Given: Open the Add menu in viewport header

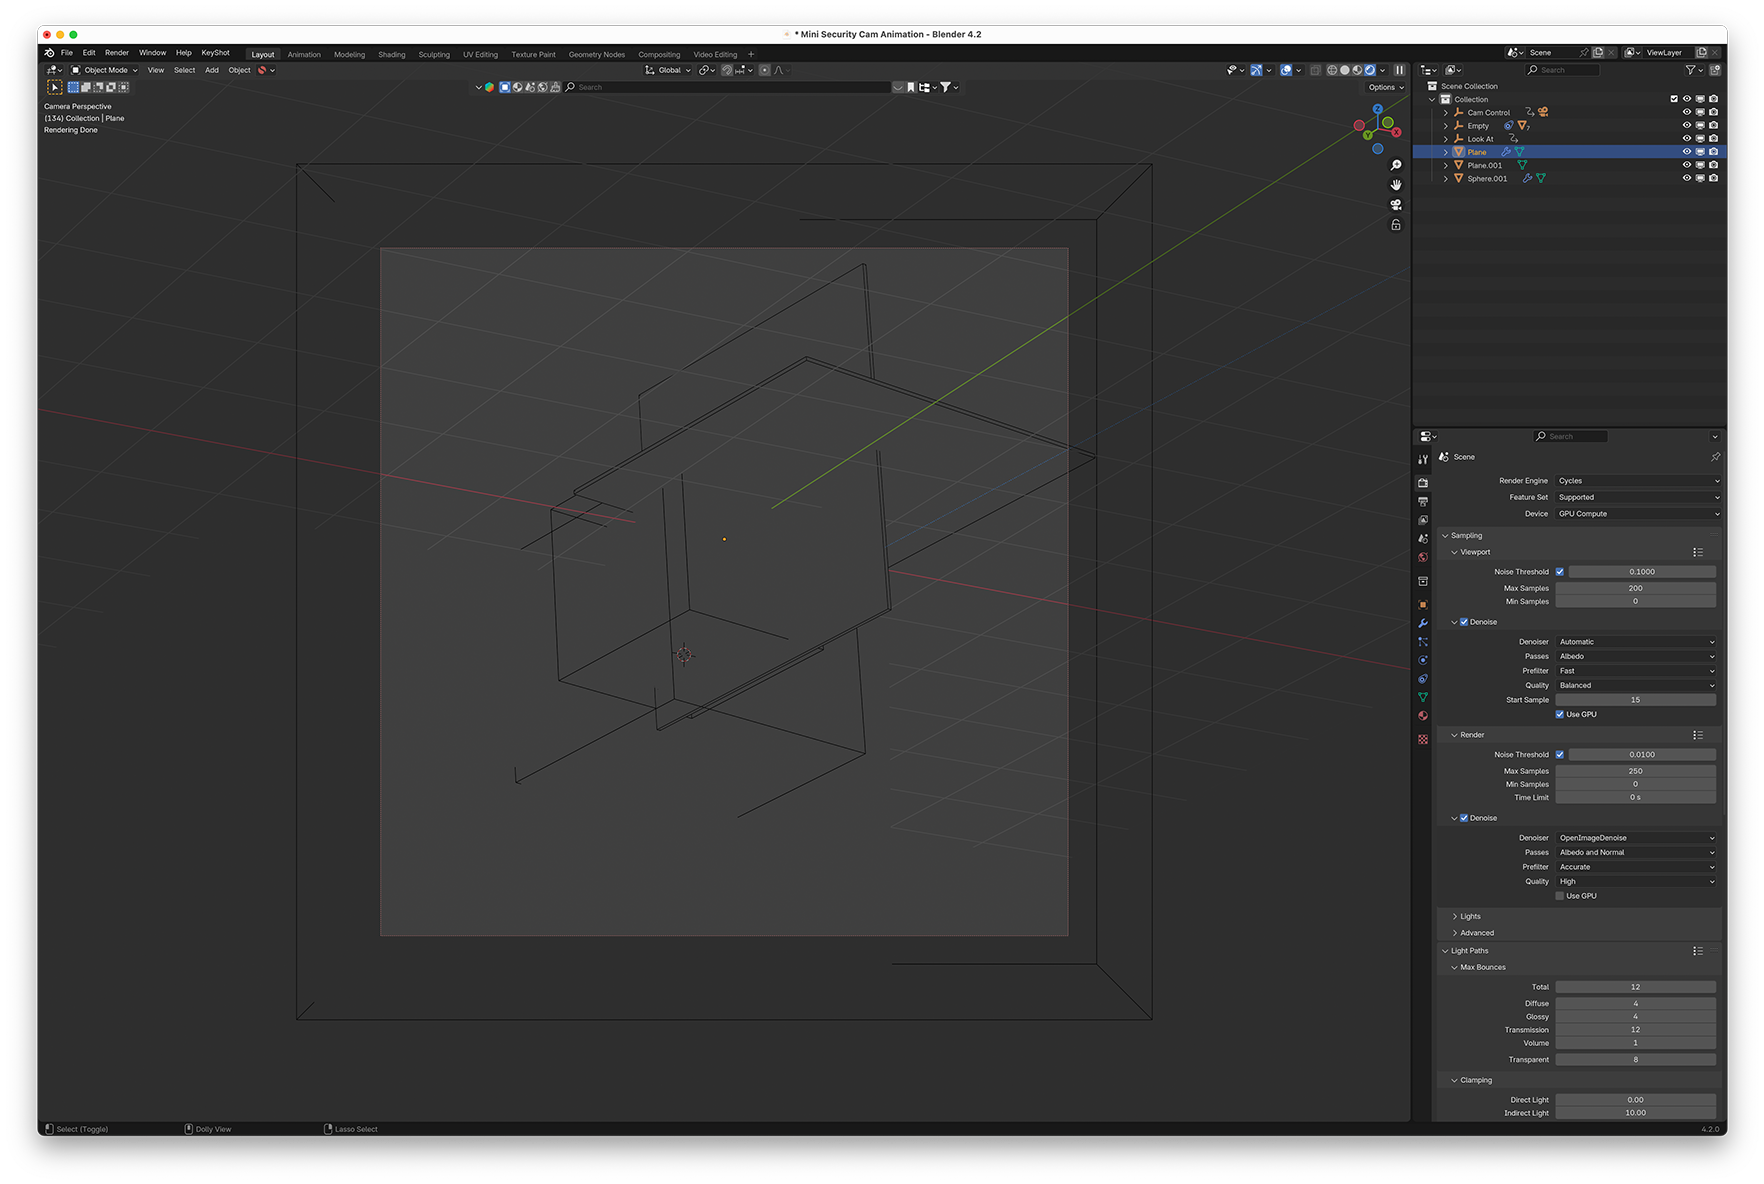Looking at the screenshot, I should (x=212, y=70).
